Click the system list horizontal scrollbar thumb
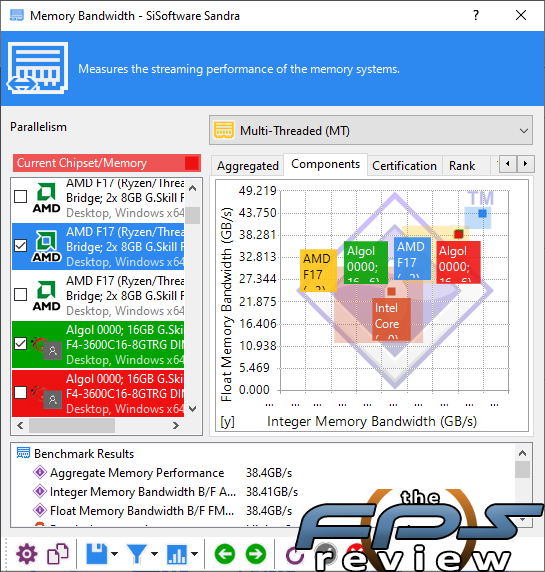 [72, 425]
